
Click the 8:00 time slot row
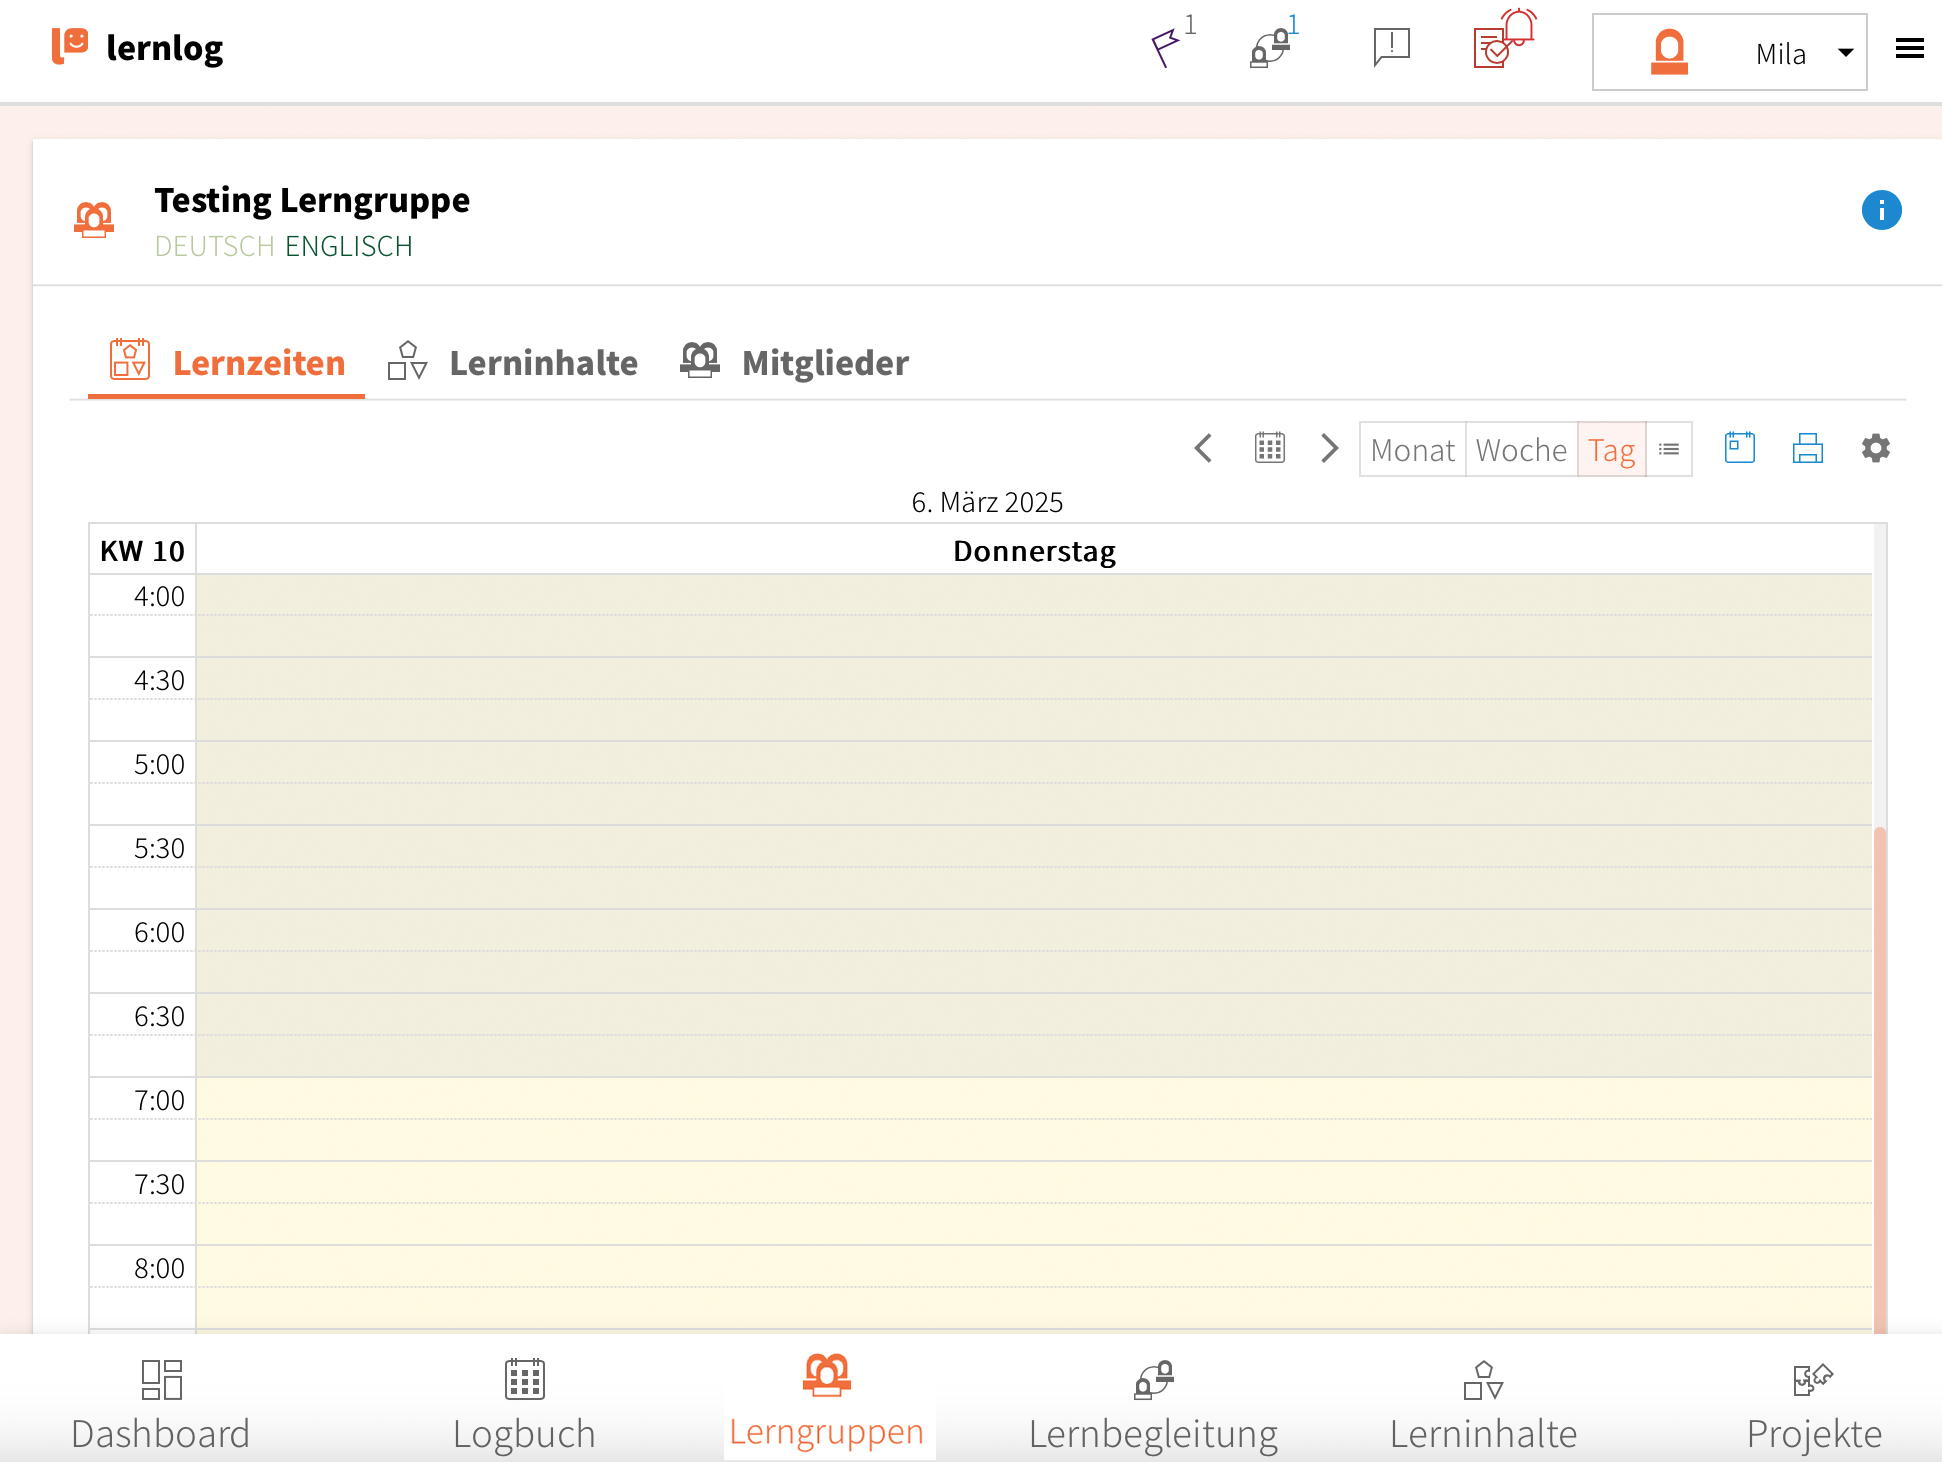(x=1034, y=1266)
